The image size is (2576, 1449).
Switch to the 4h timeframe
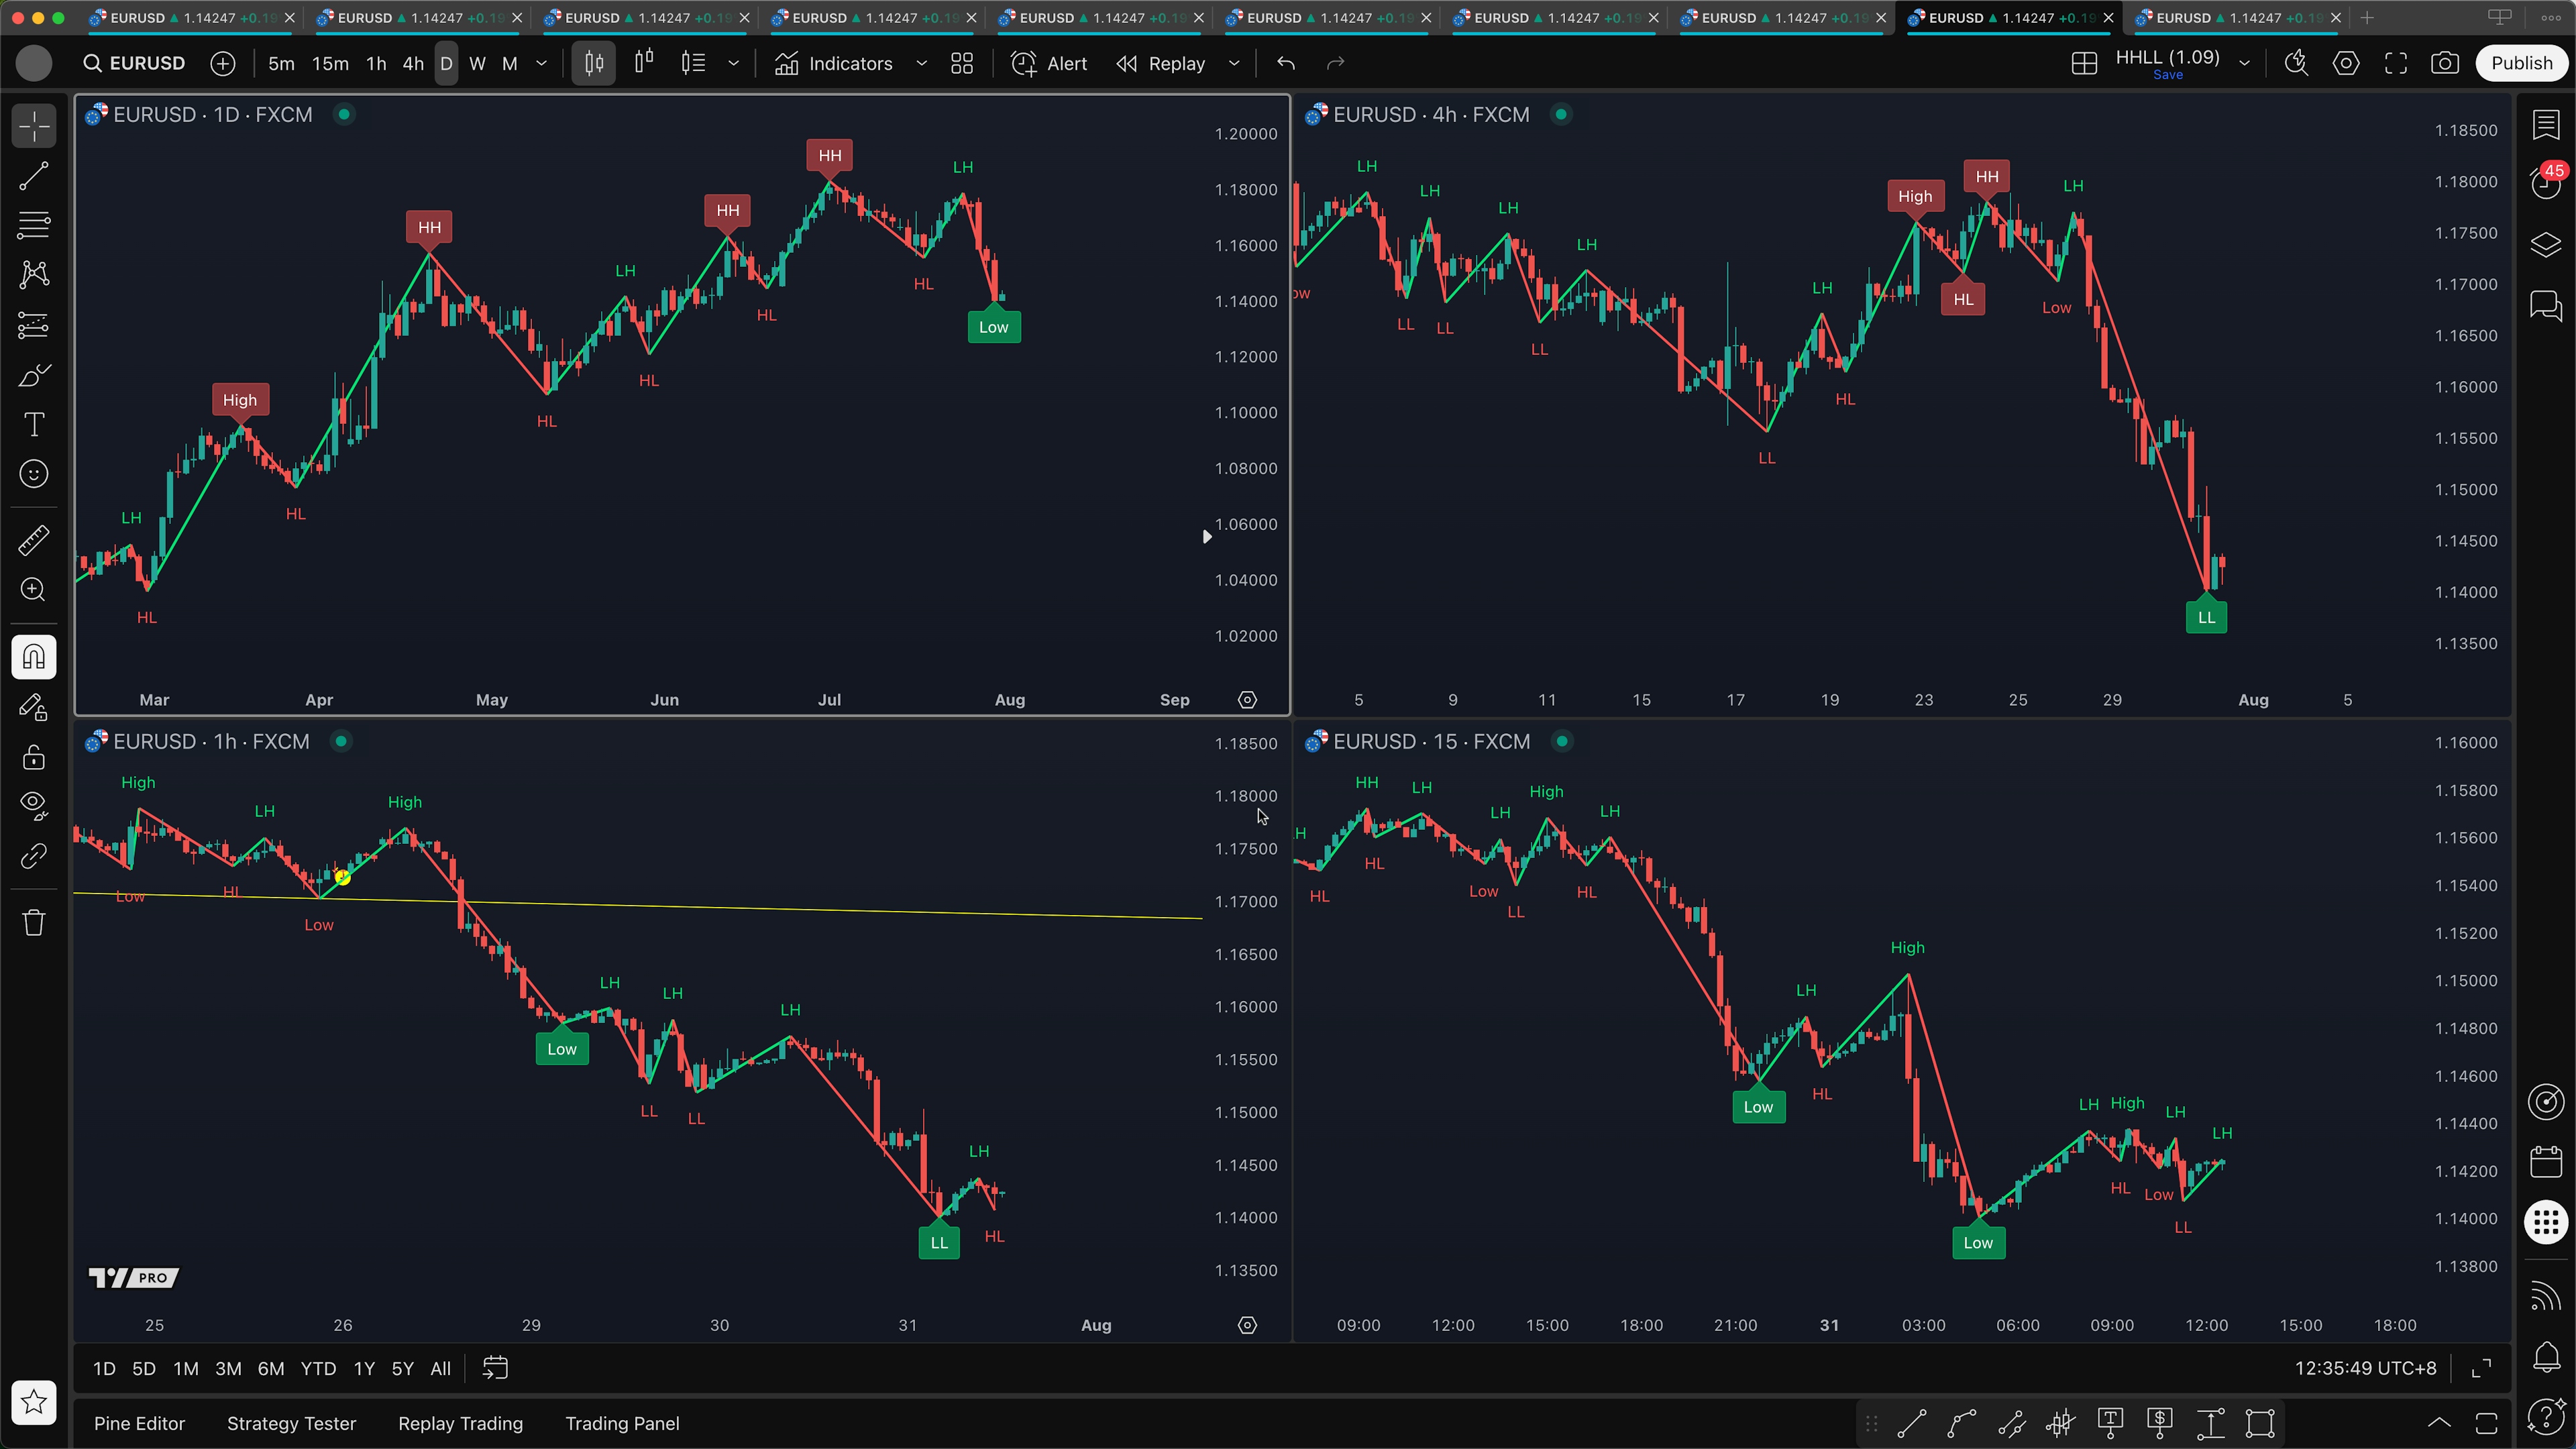[x=413, y=63]
